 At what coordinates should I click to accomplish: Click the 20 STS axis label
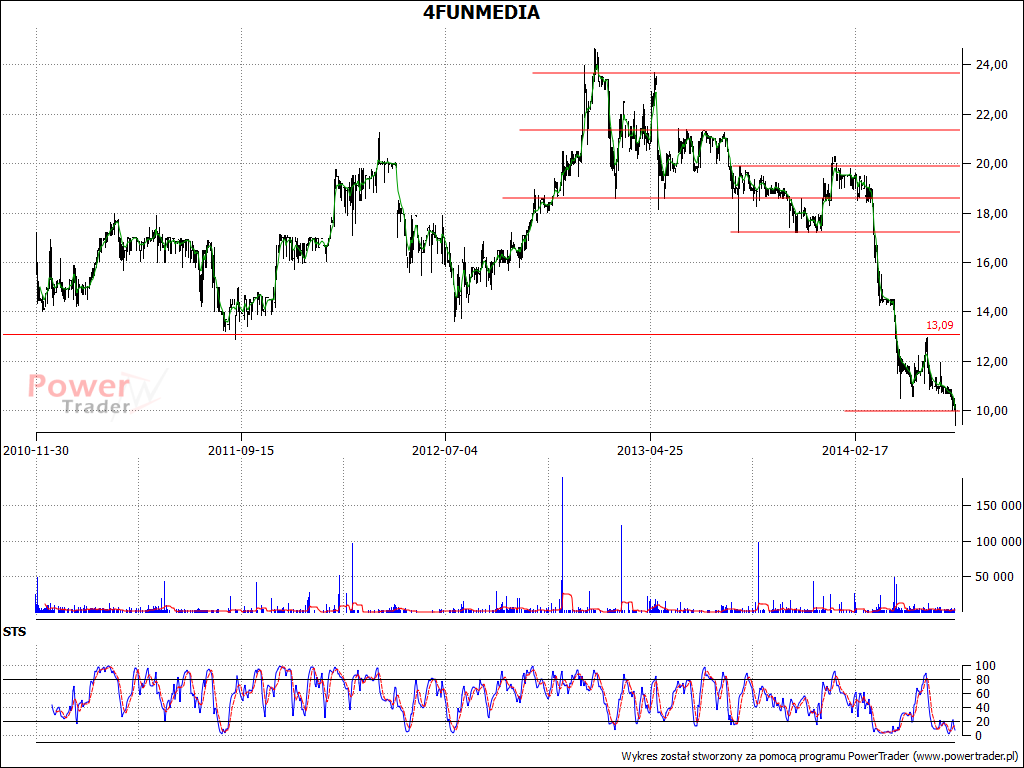[x=982, y=722]
